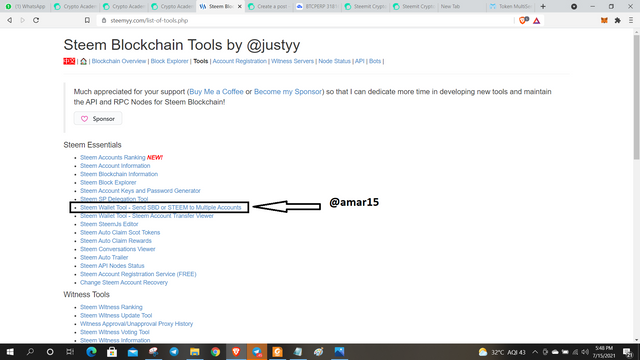
Task: Open Witness Servers navigation link
Action: pos(292,61)
